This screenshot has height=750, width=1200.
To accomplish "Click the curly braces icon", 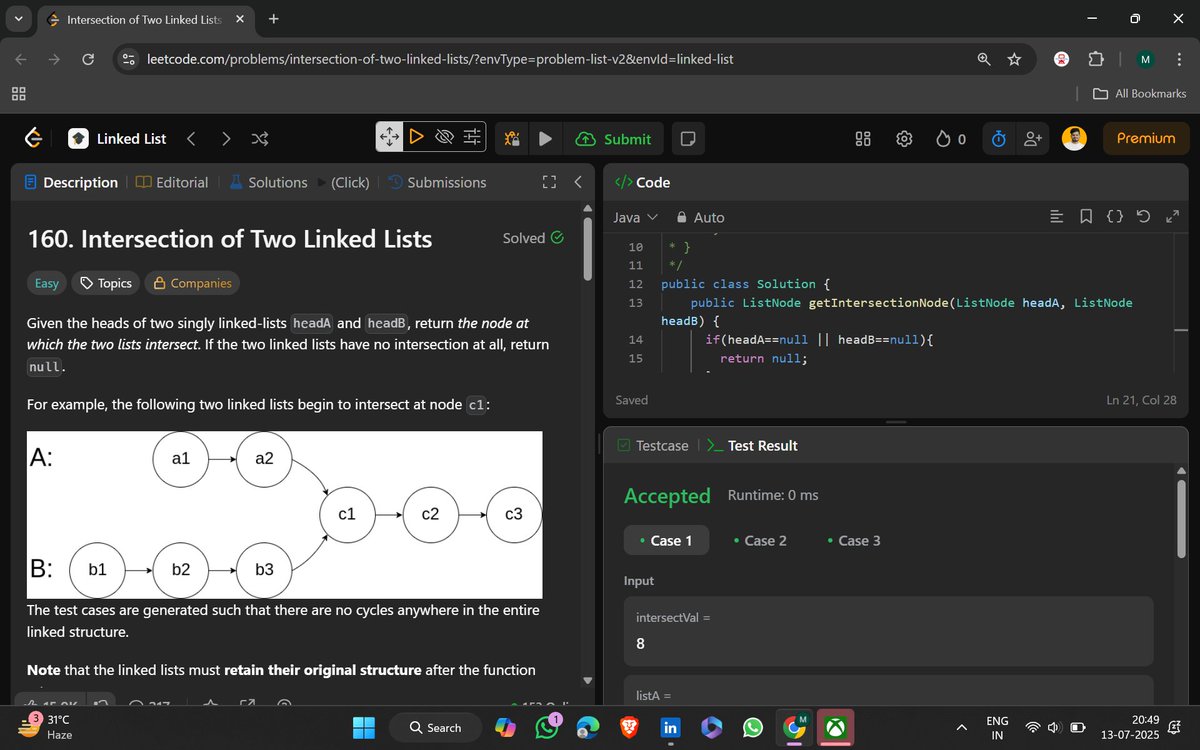I will [x=1116, y=217].
